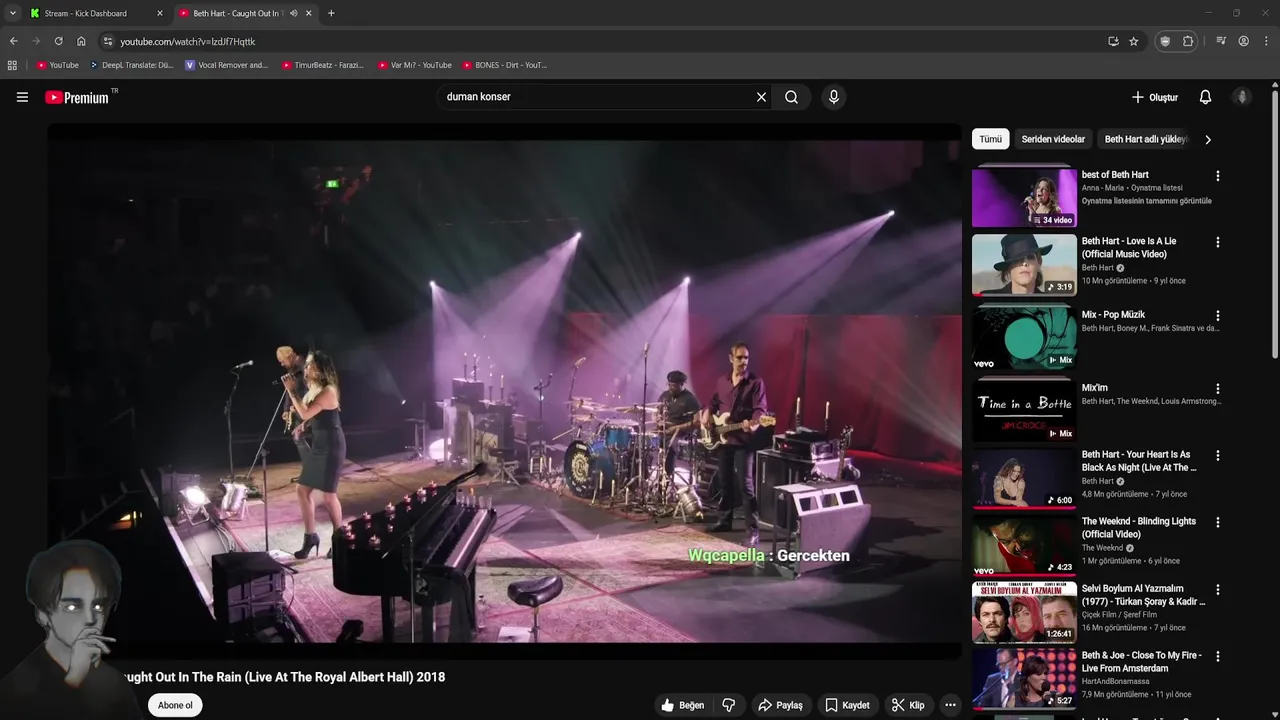The height and width of the screenshot is (720, 1280).
Task: Like the video with Beğen button
Action: pos(682,705)
